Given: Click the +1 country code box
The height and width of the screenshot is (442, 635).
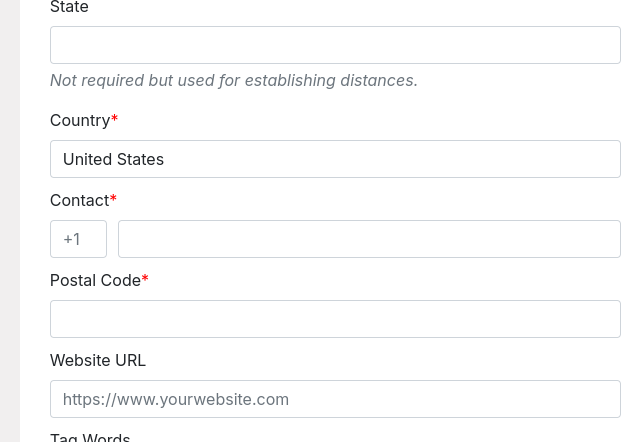Looking at the screenshot, I should click(78, 239).
